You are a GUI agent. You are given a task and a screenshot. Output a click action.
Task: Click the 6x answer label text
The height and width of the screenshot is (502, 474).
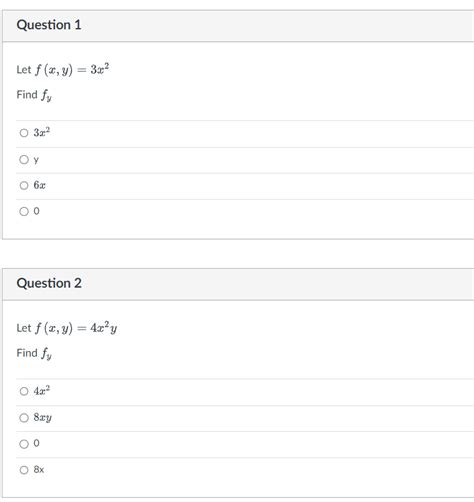39,185
